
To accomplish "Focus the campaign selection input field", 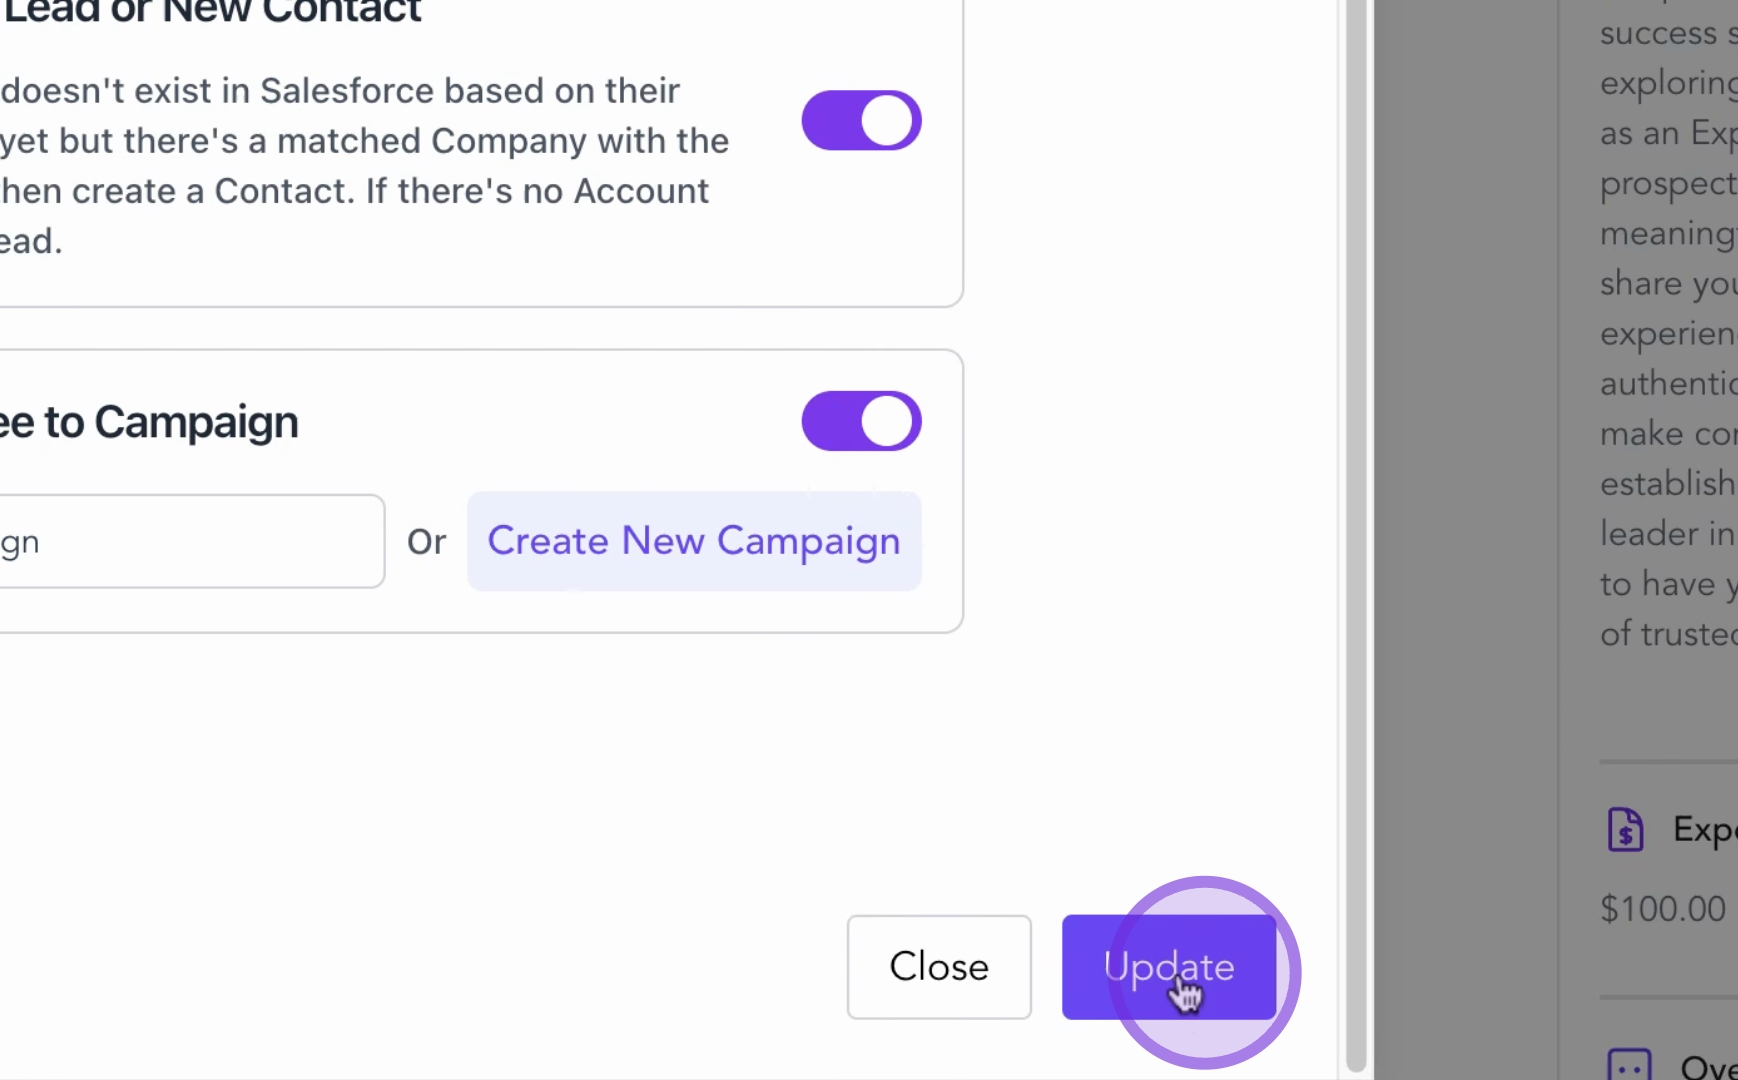I will 190,541.
